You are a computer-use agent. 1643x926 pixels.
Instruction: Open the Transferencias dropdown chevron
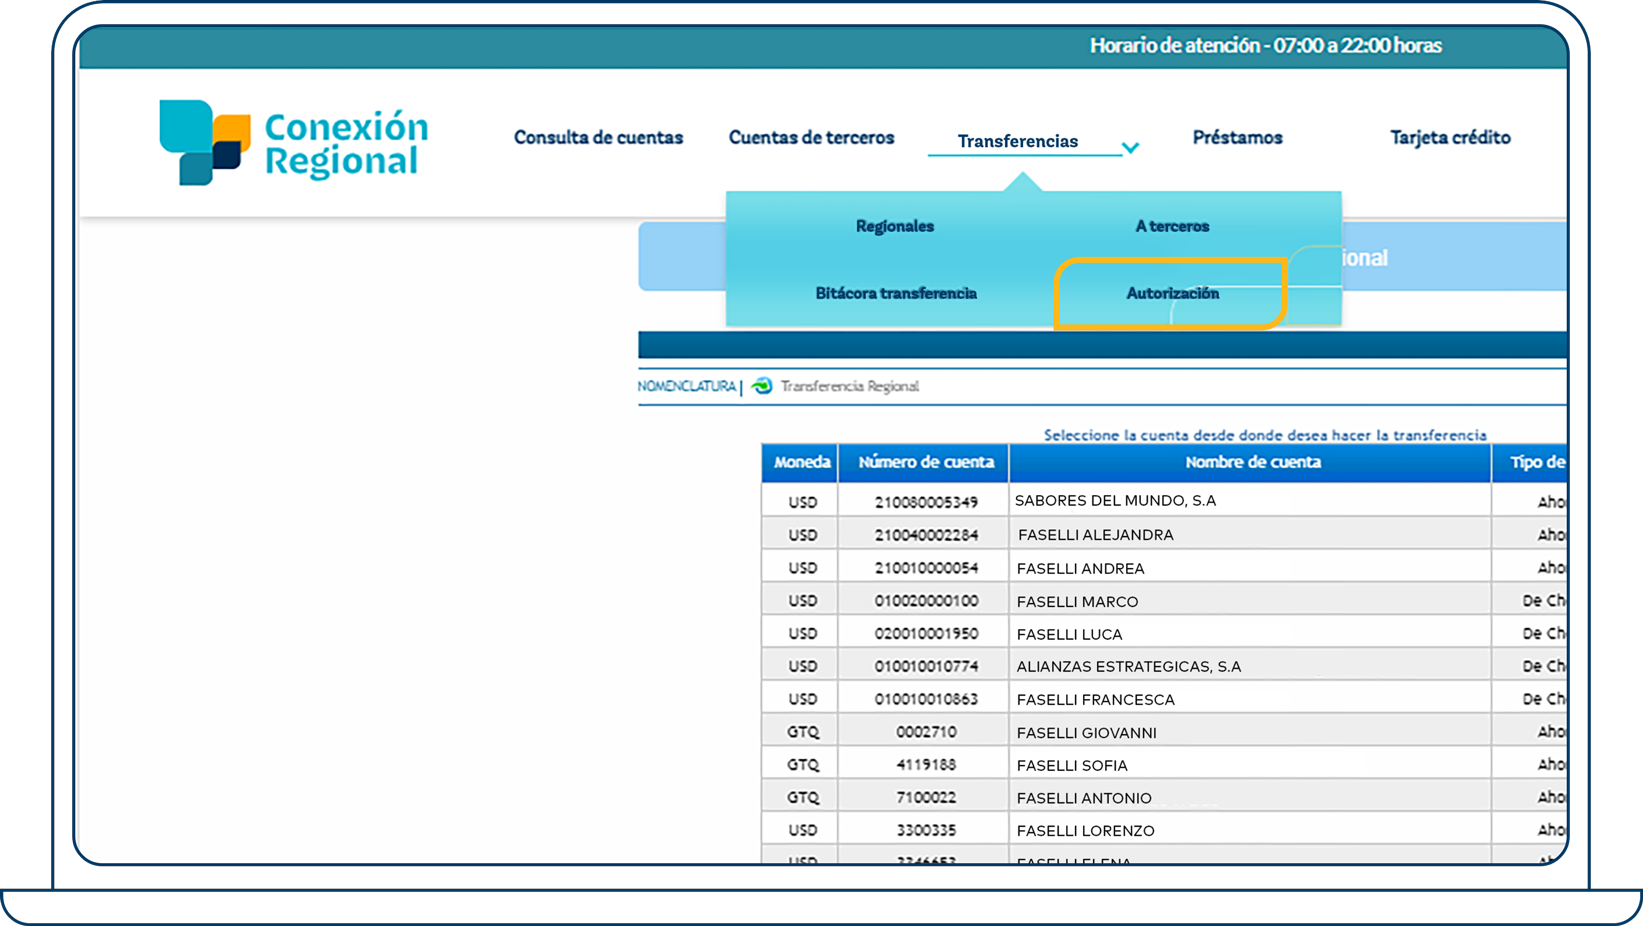pos(1131,146)
